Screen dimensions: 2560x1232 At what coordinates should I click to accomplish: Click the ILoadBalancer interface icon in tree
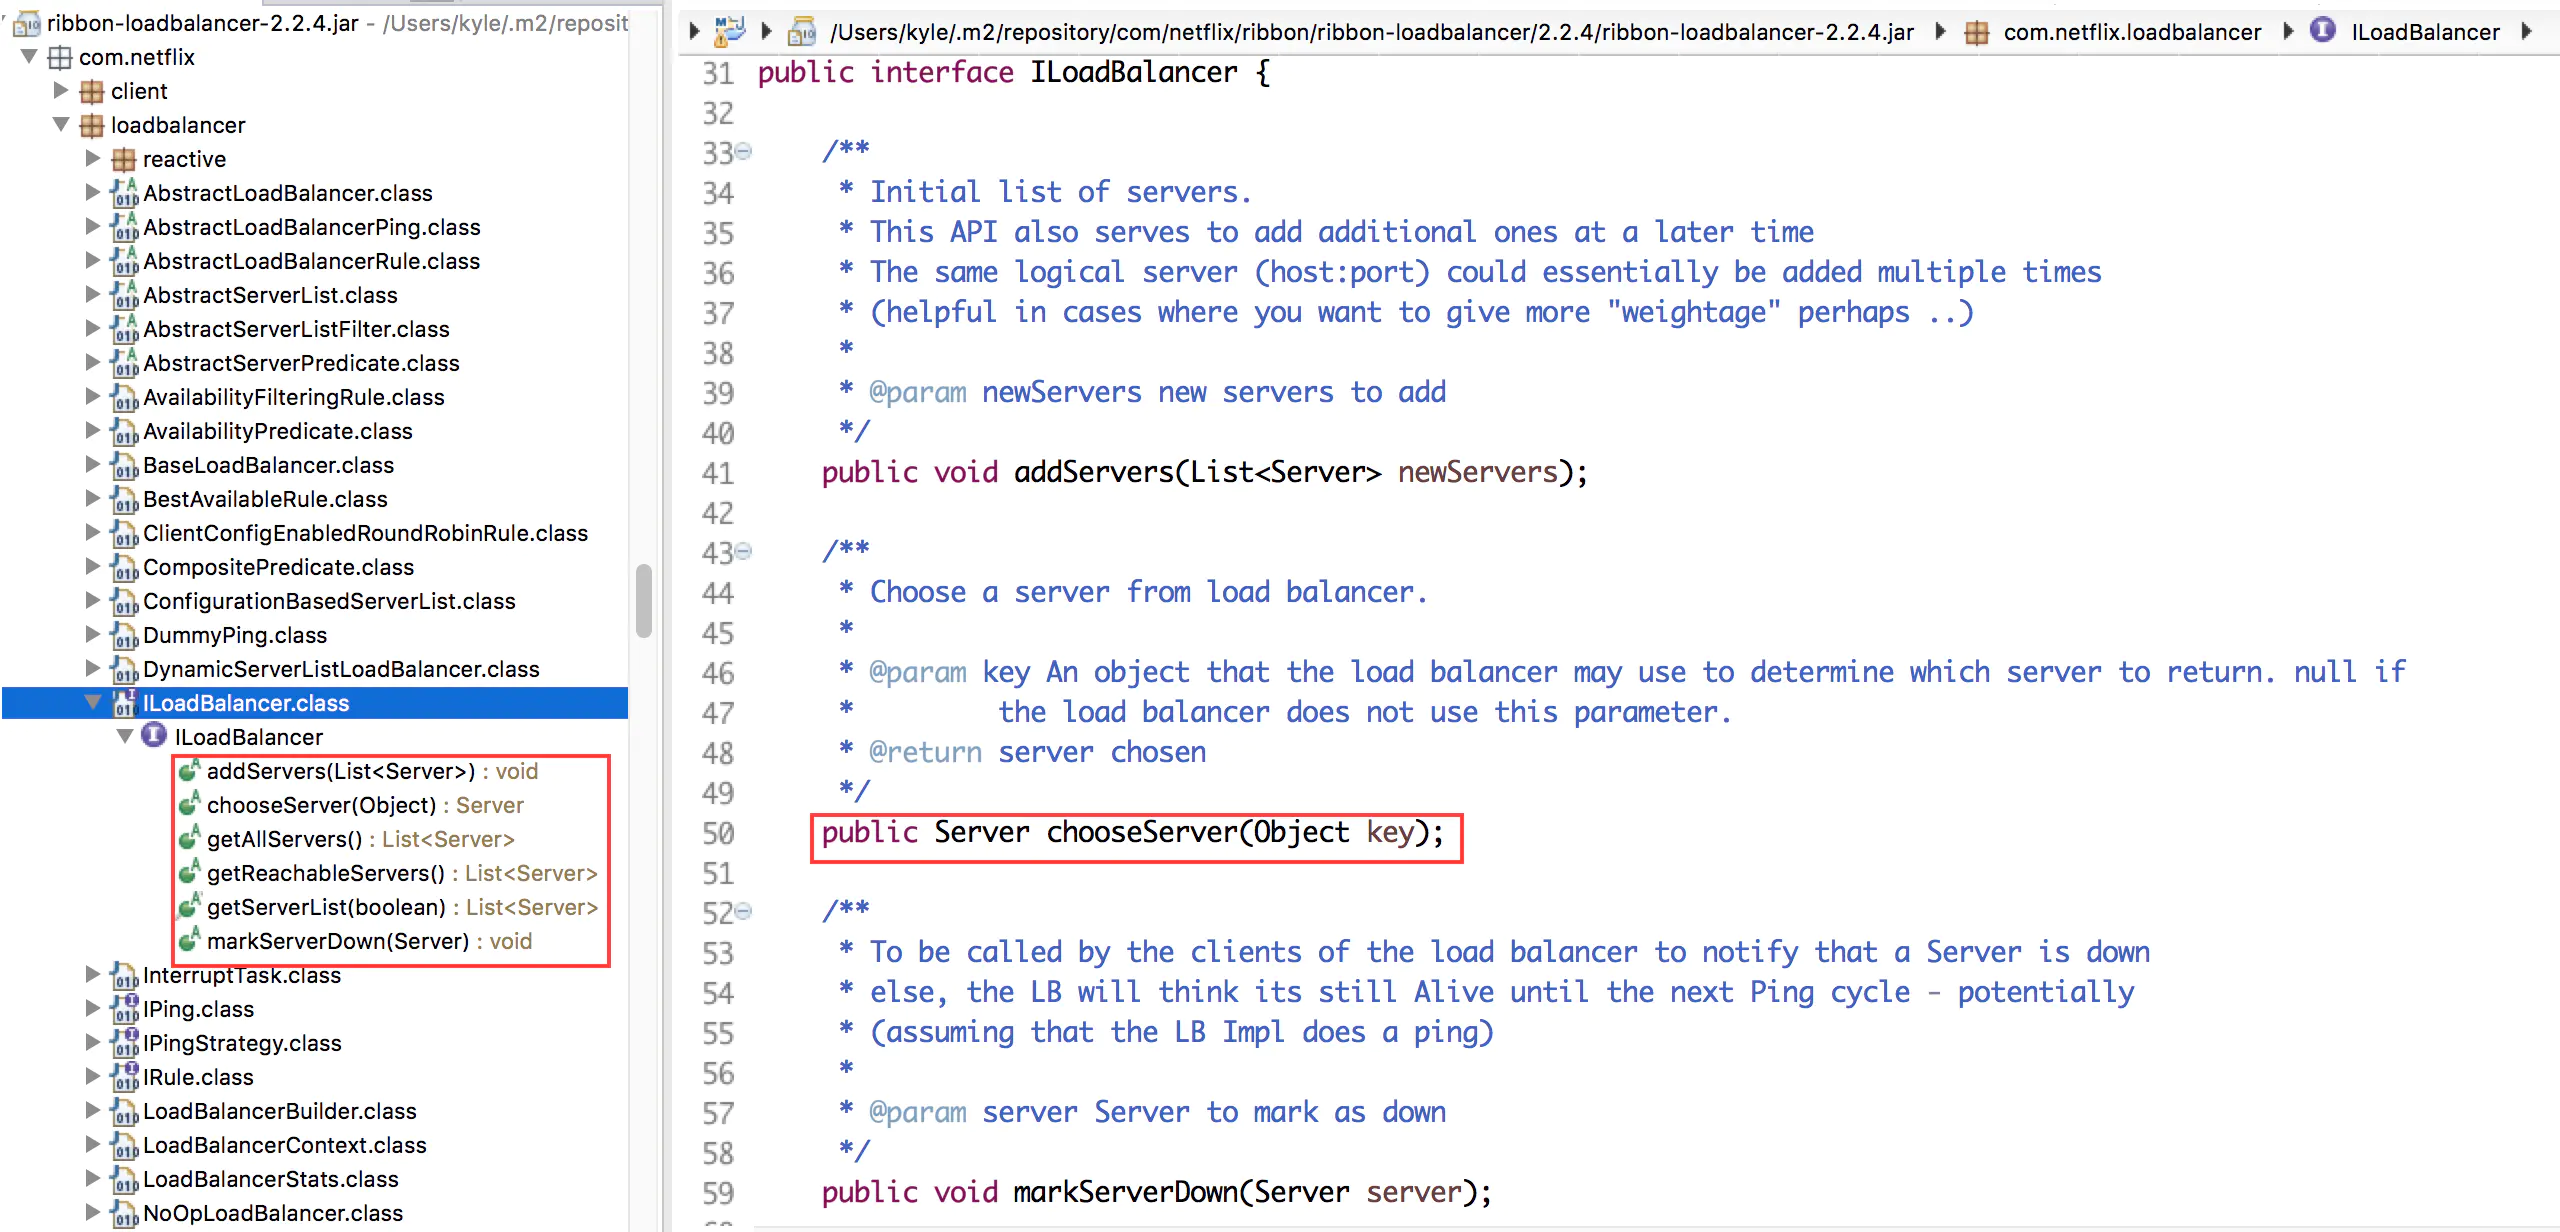coord(154,737)
